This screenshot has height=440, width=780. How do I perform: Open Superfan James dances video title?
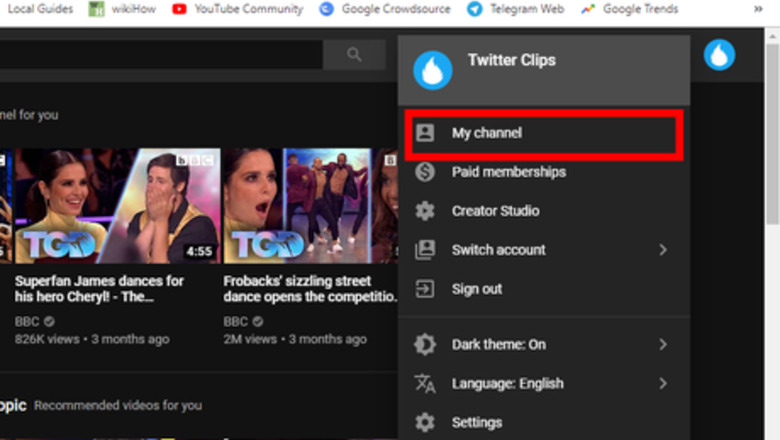(x=99, y=289)
